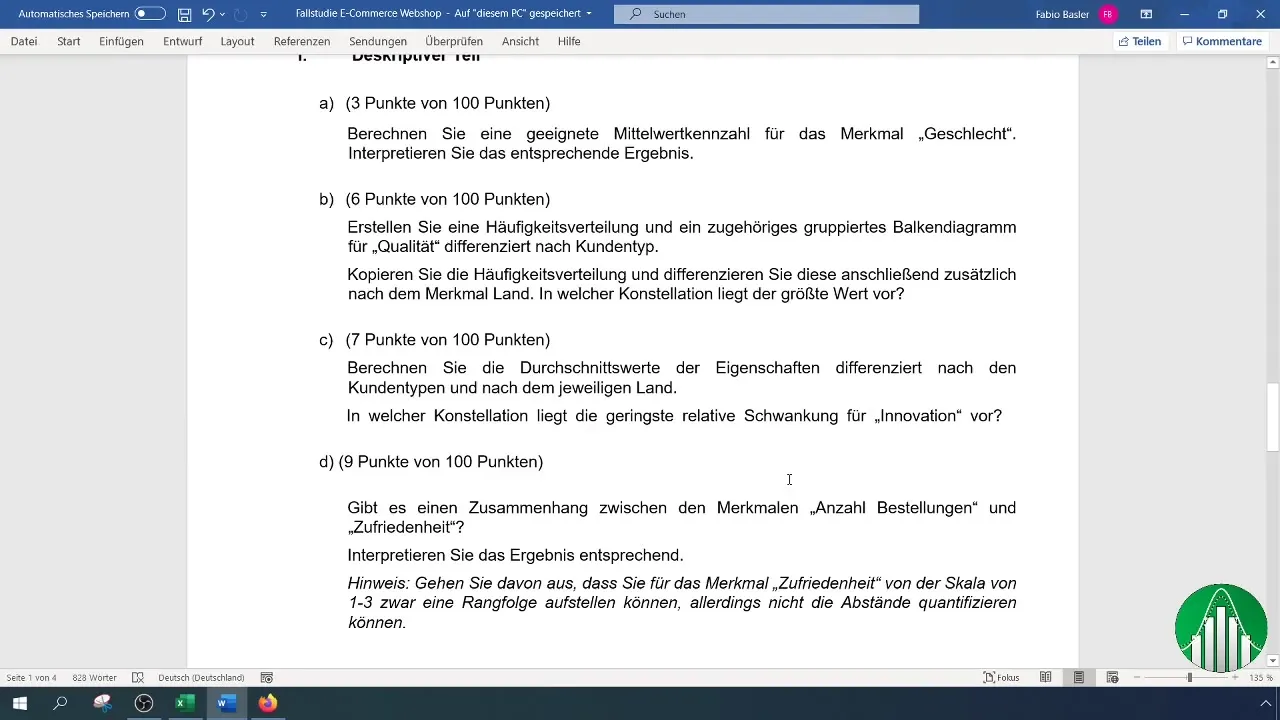Open the Kommentare pane button

(x=1221, y=42)
